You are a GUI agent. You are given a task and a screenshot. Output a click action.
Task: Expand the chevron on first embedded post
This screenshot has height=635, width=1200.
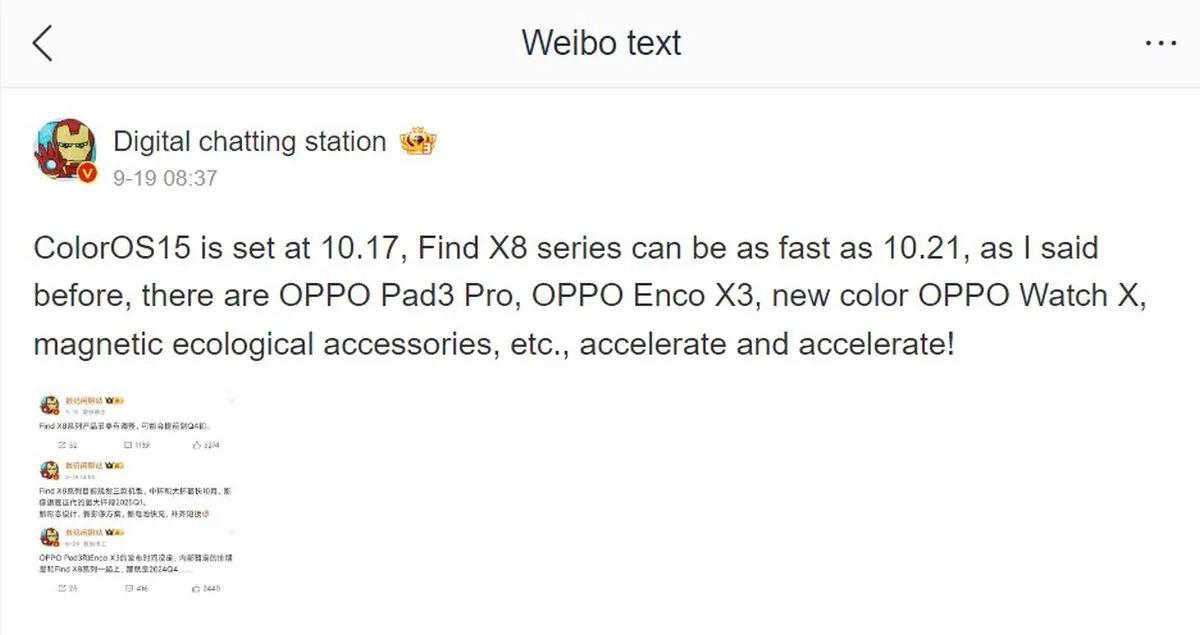point(232,401)
